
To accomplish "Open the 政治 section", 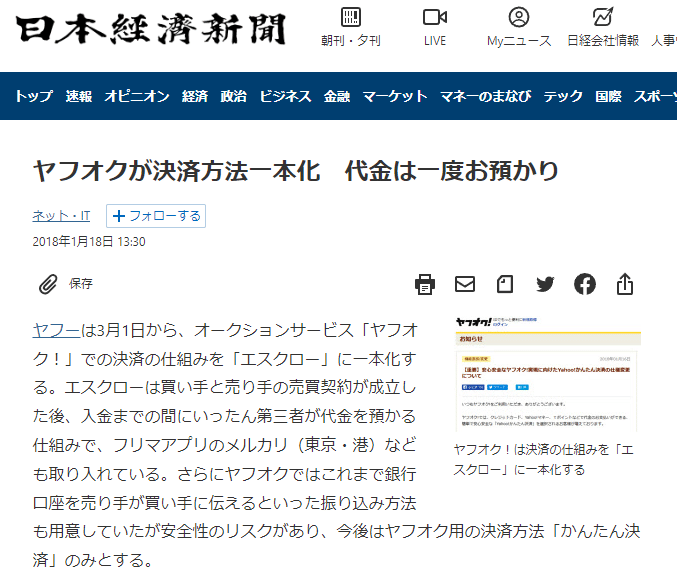I will [234, 96].
